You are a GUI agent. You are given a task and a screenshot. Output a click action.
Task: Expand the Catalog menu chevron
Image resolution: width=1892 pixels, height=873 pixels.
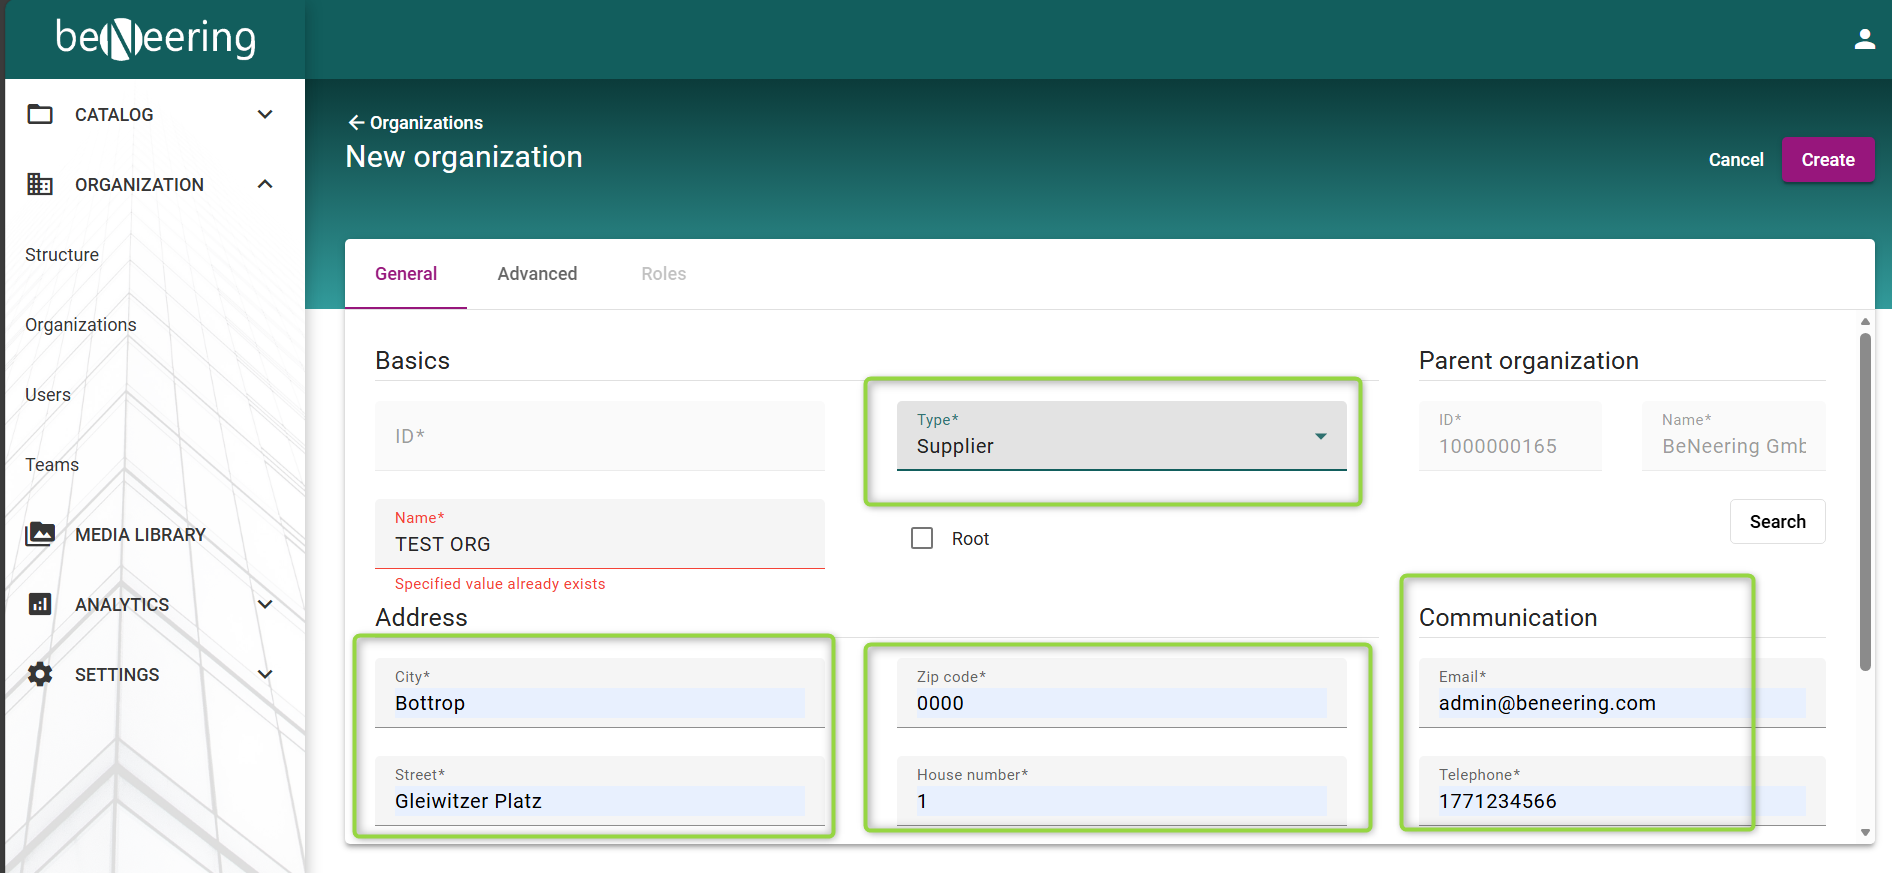point(265,114)
